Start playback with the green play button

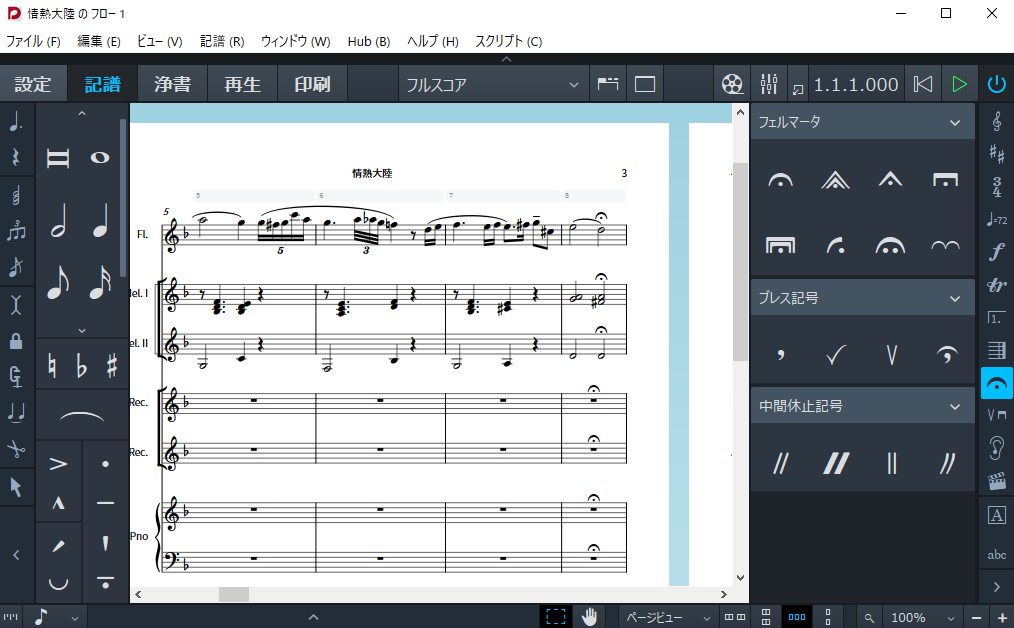[960, 84]
